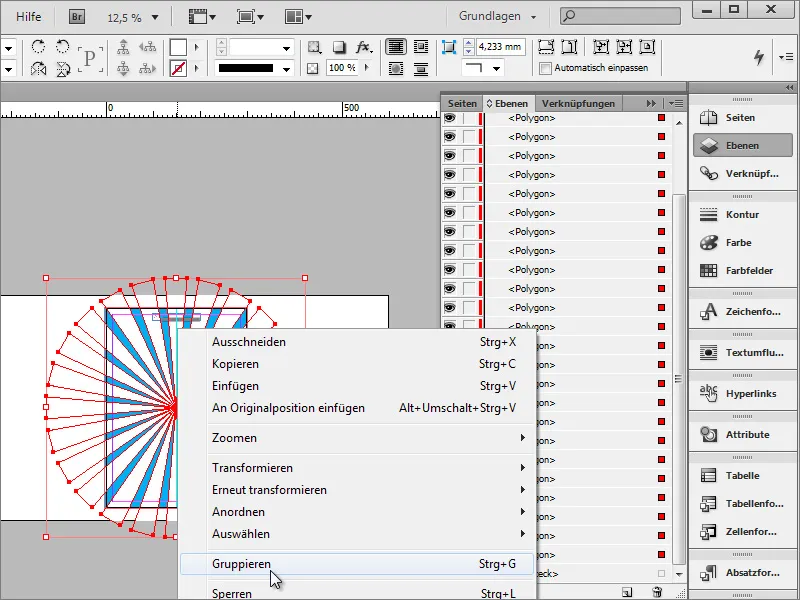This screenshot has height=600, width=800.
Task: Open Adobe Bridge via Br icon
Action: (77, 17)
